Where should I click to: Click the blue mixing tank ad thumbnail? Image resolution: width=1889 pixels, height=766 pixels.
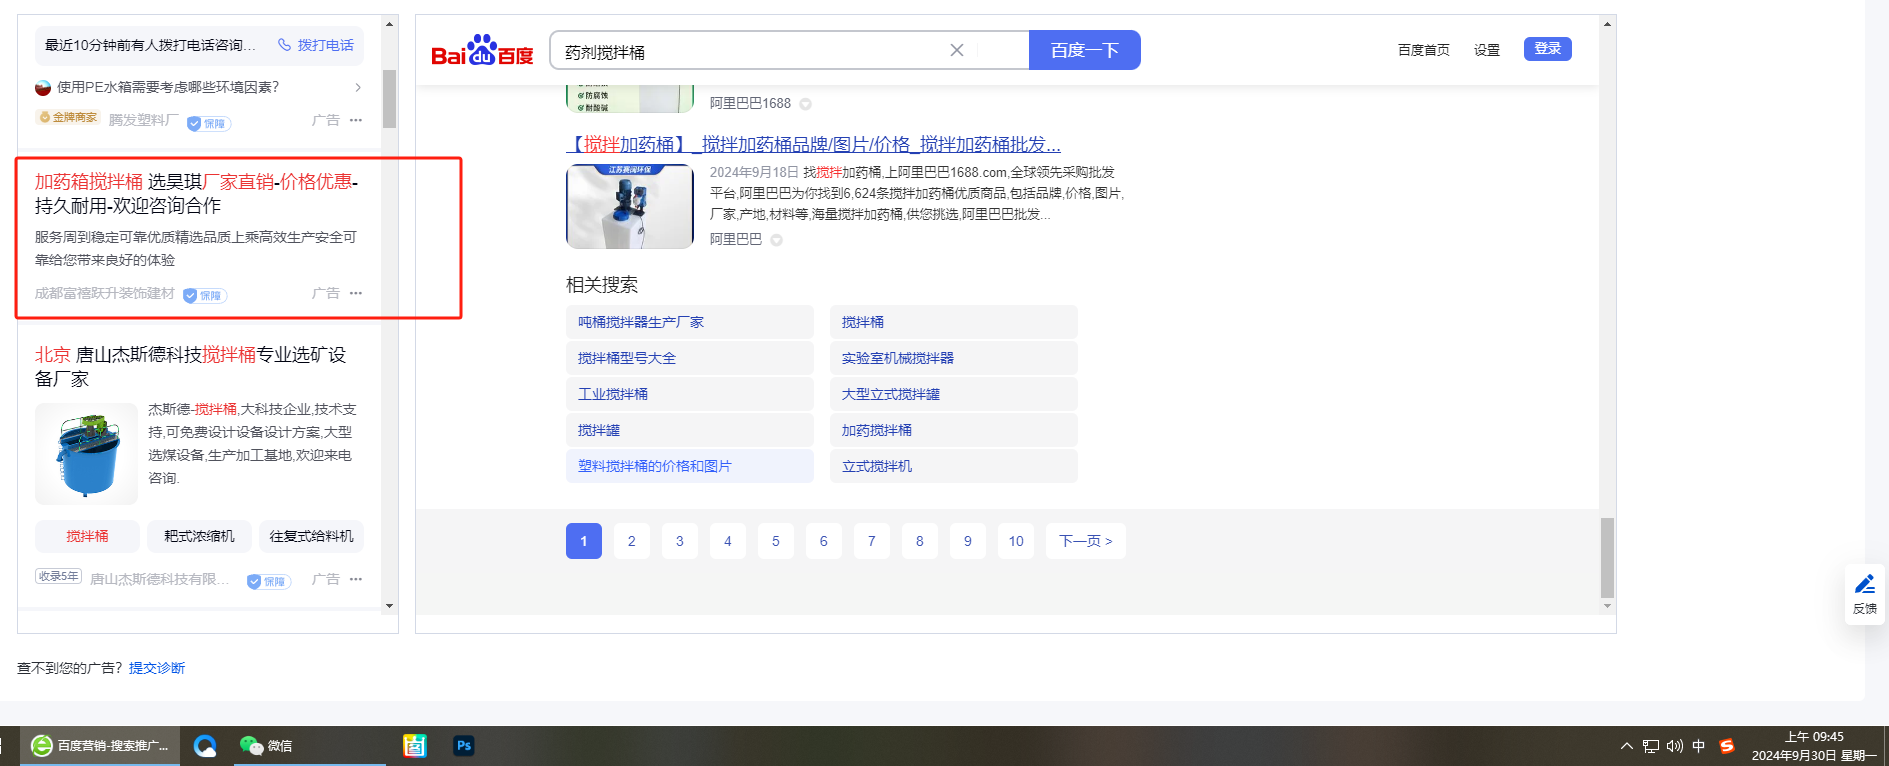(86, 454)
